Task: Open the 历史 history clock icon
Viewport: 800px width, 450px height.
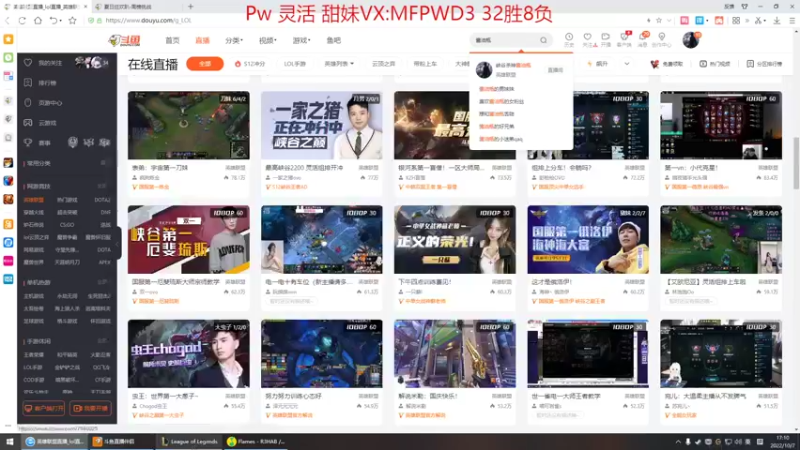Action: click(x=569, y=39)
